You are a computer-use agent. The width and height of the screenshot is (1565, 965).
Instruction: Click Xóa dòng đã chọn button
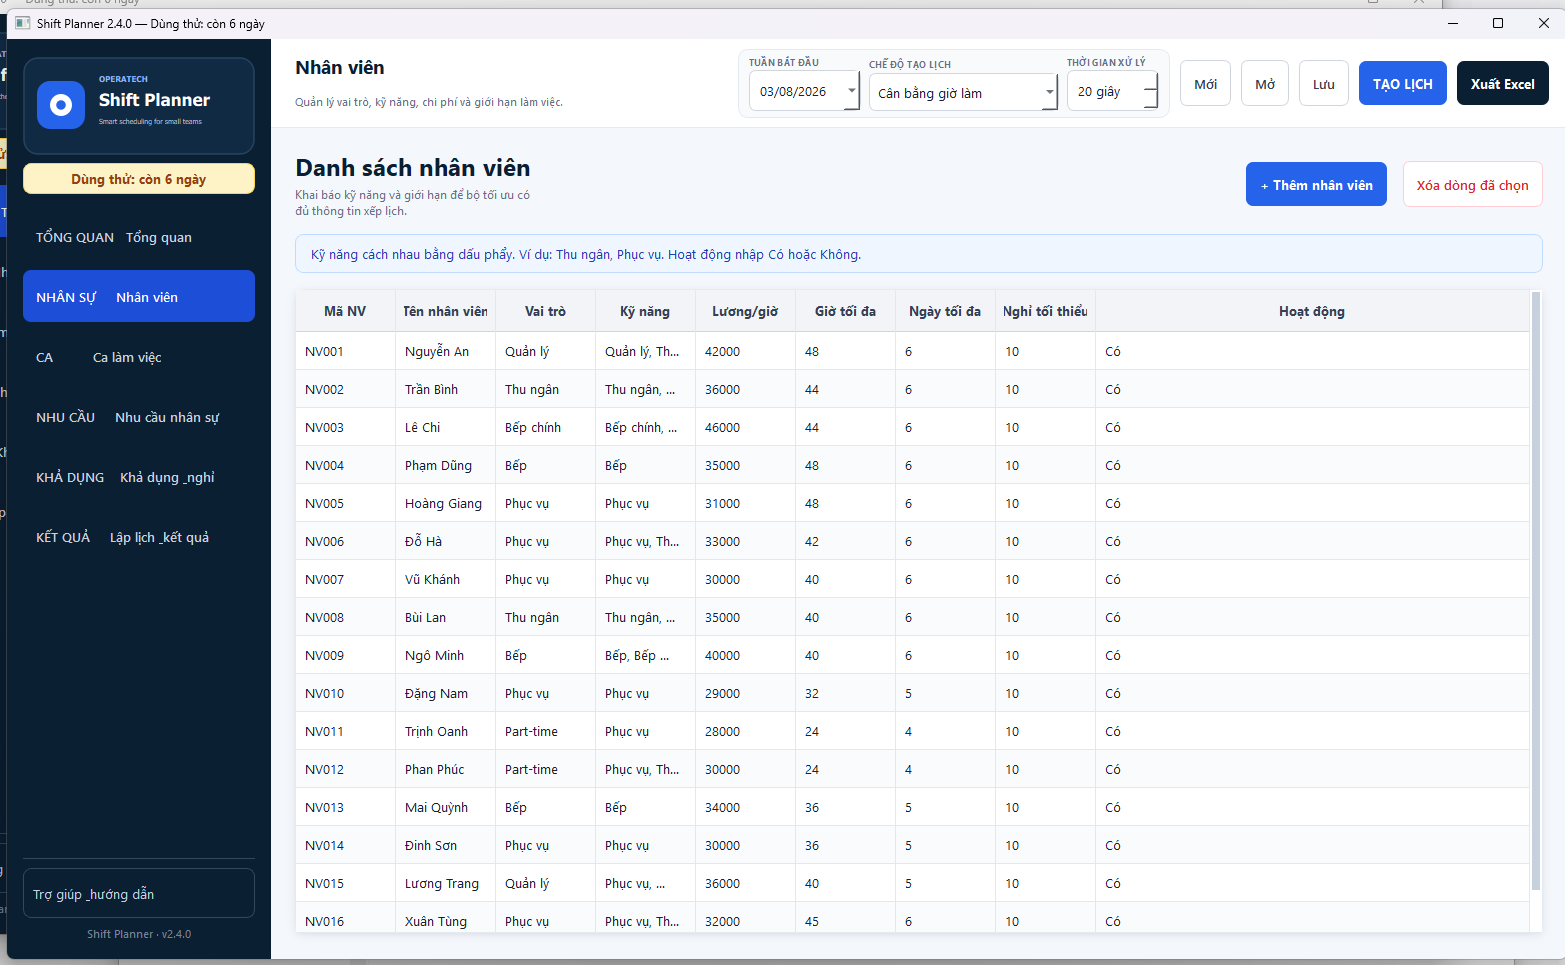pos(1472,185)
